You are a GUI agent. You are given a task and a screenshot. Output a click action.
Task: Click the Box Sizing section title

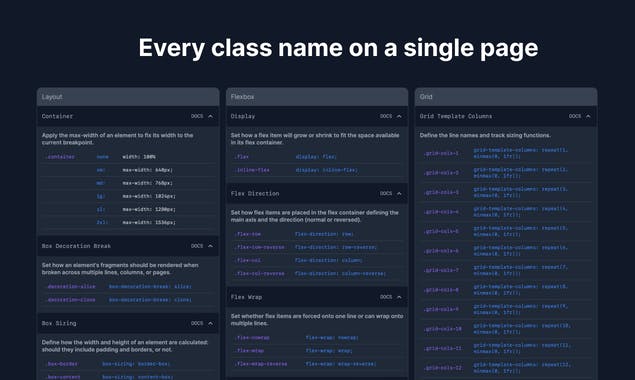coord(59,323)
